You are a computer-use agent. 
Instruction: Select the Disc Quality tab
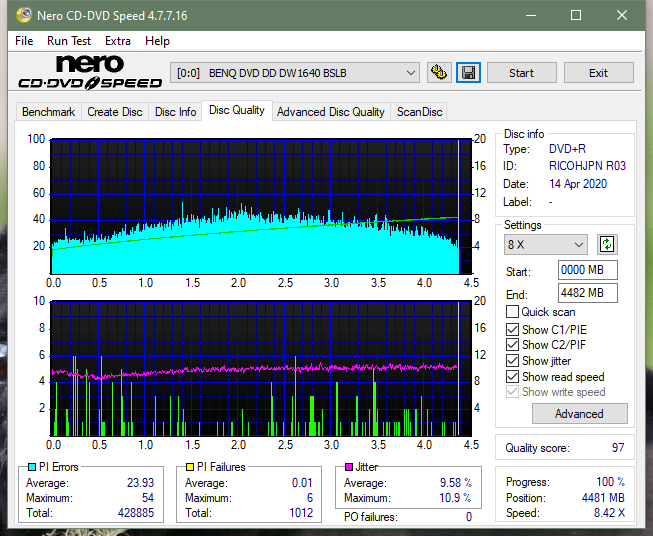[x=237, y=110]
